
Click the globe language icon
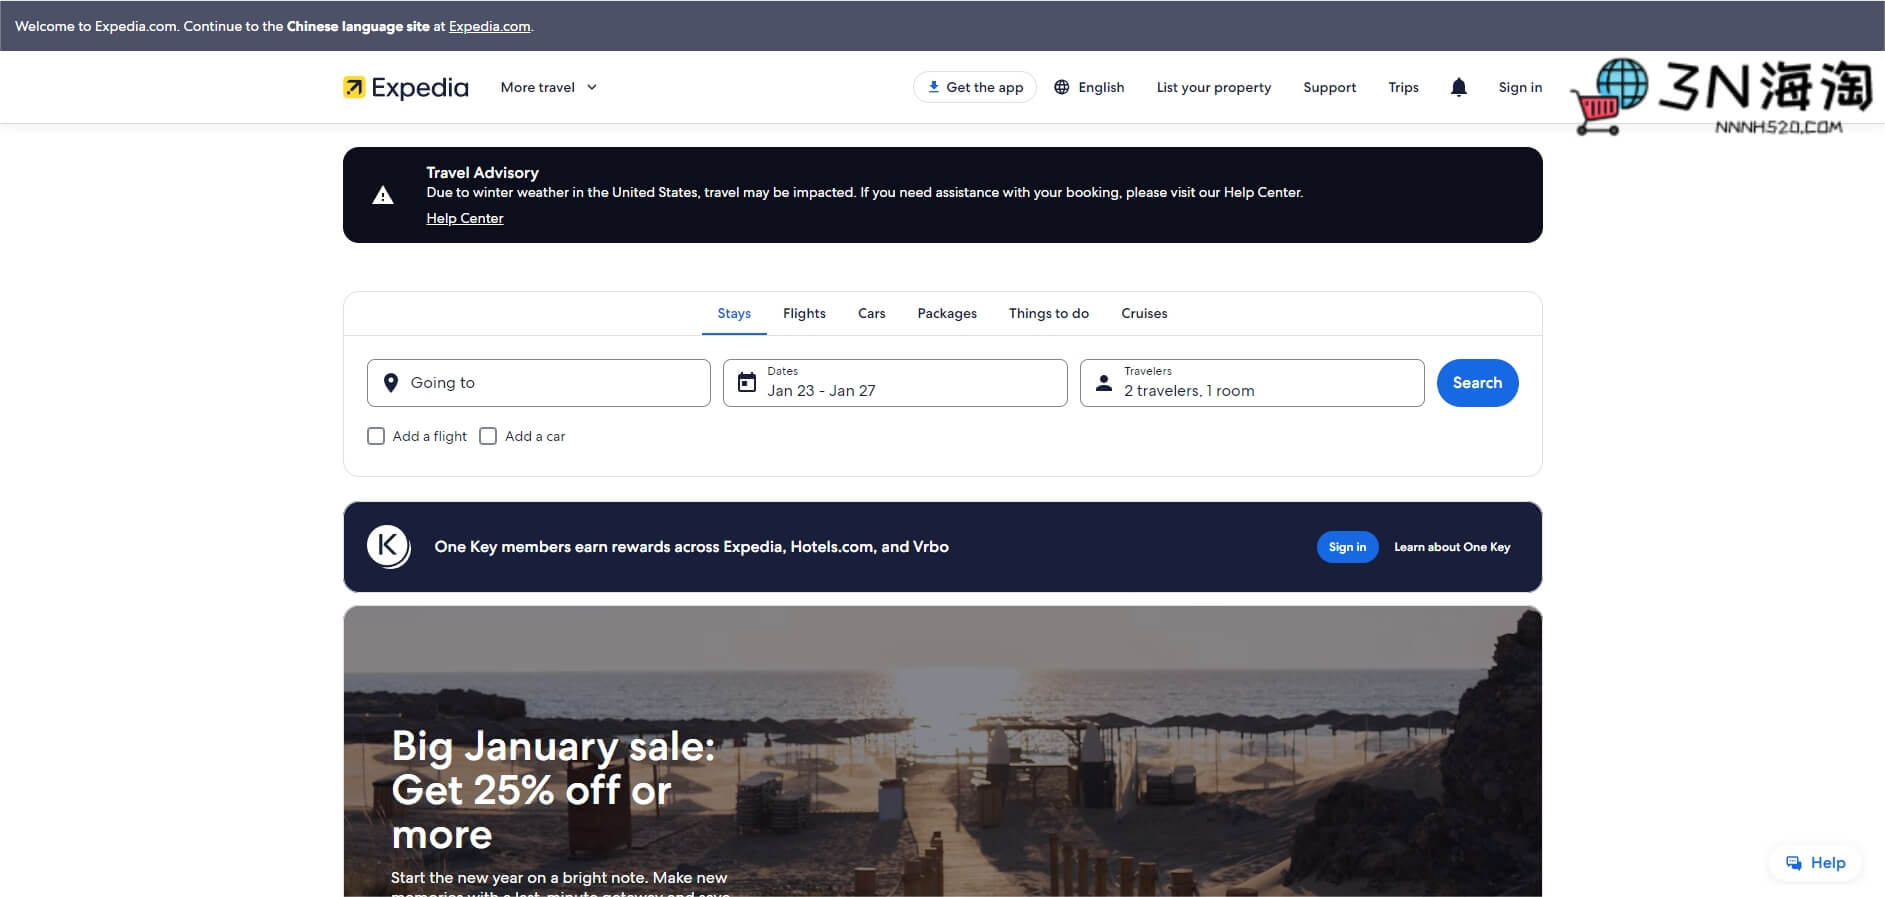pyautogui.click(x=1062, y=87)
